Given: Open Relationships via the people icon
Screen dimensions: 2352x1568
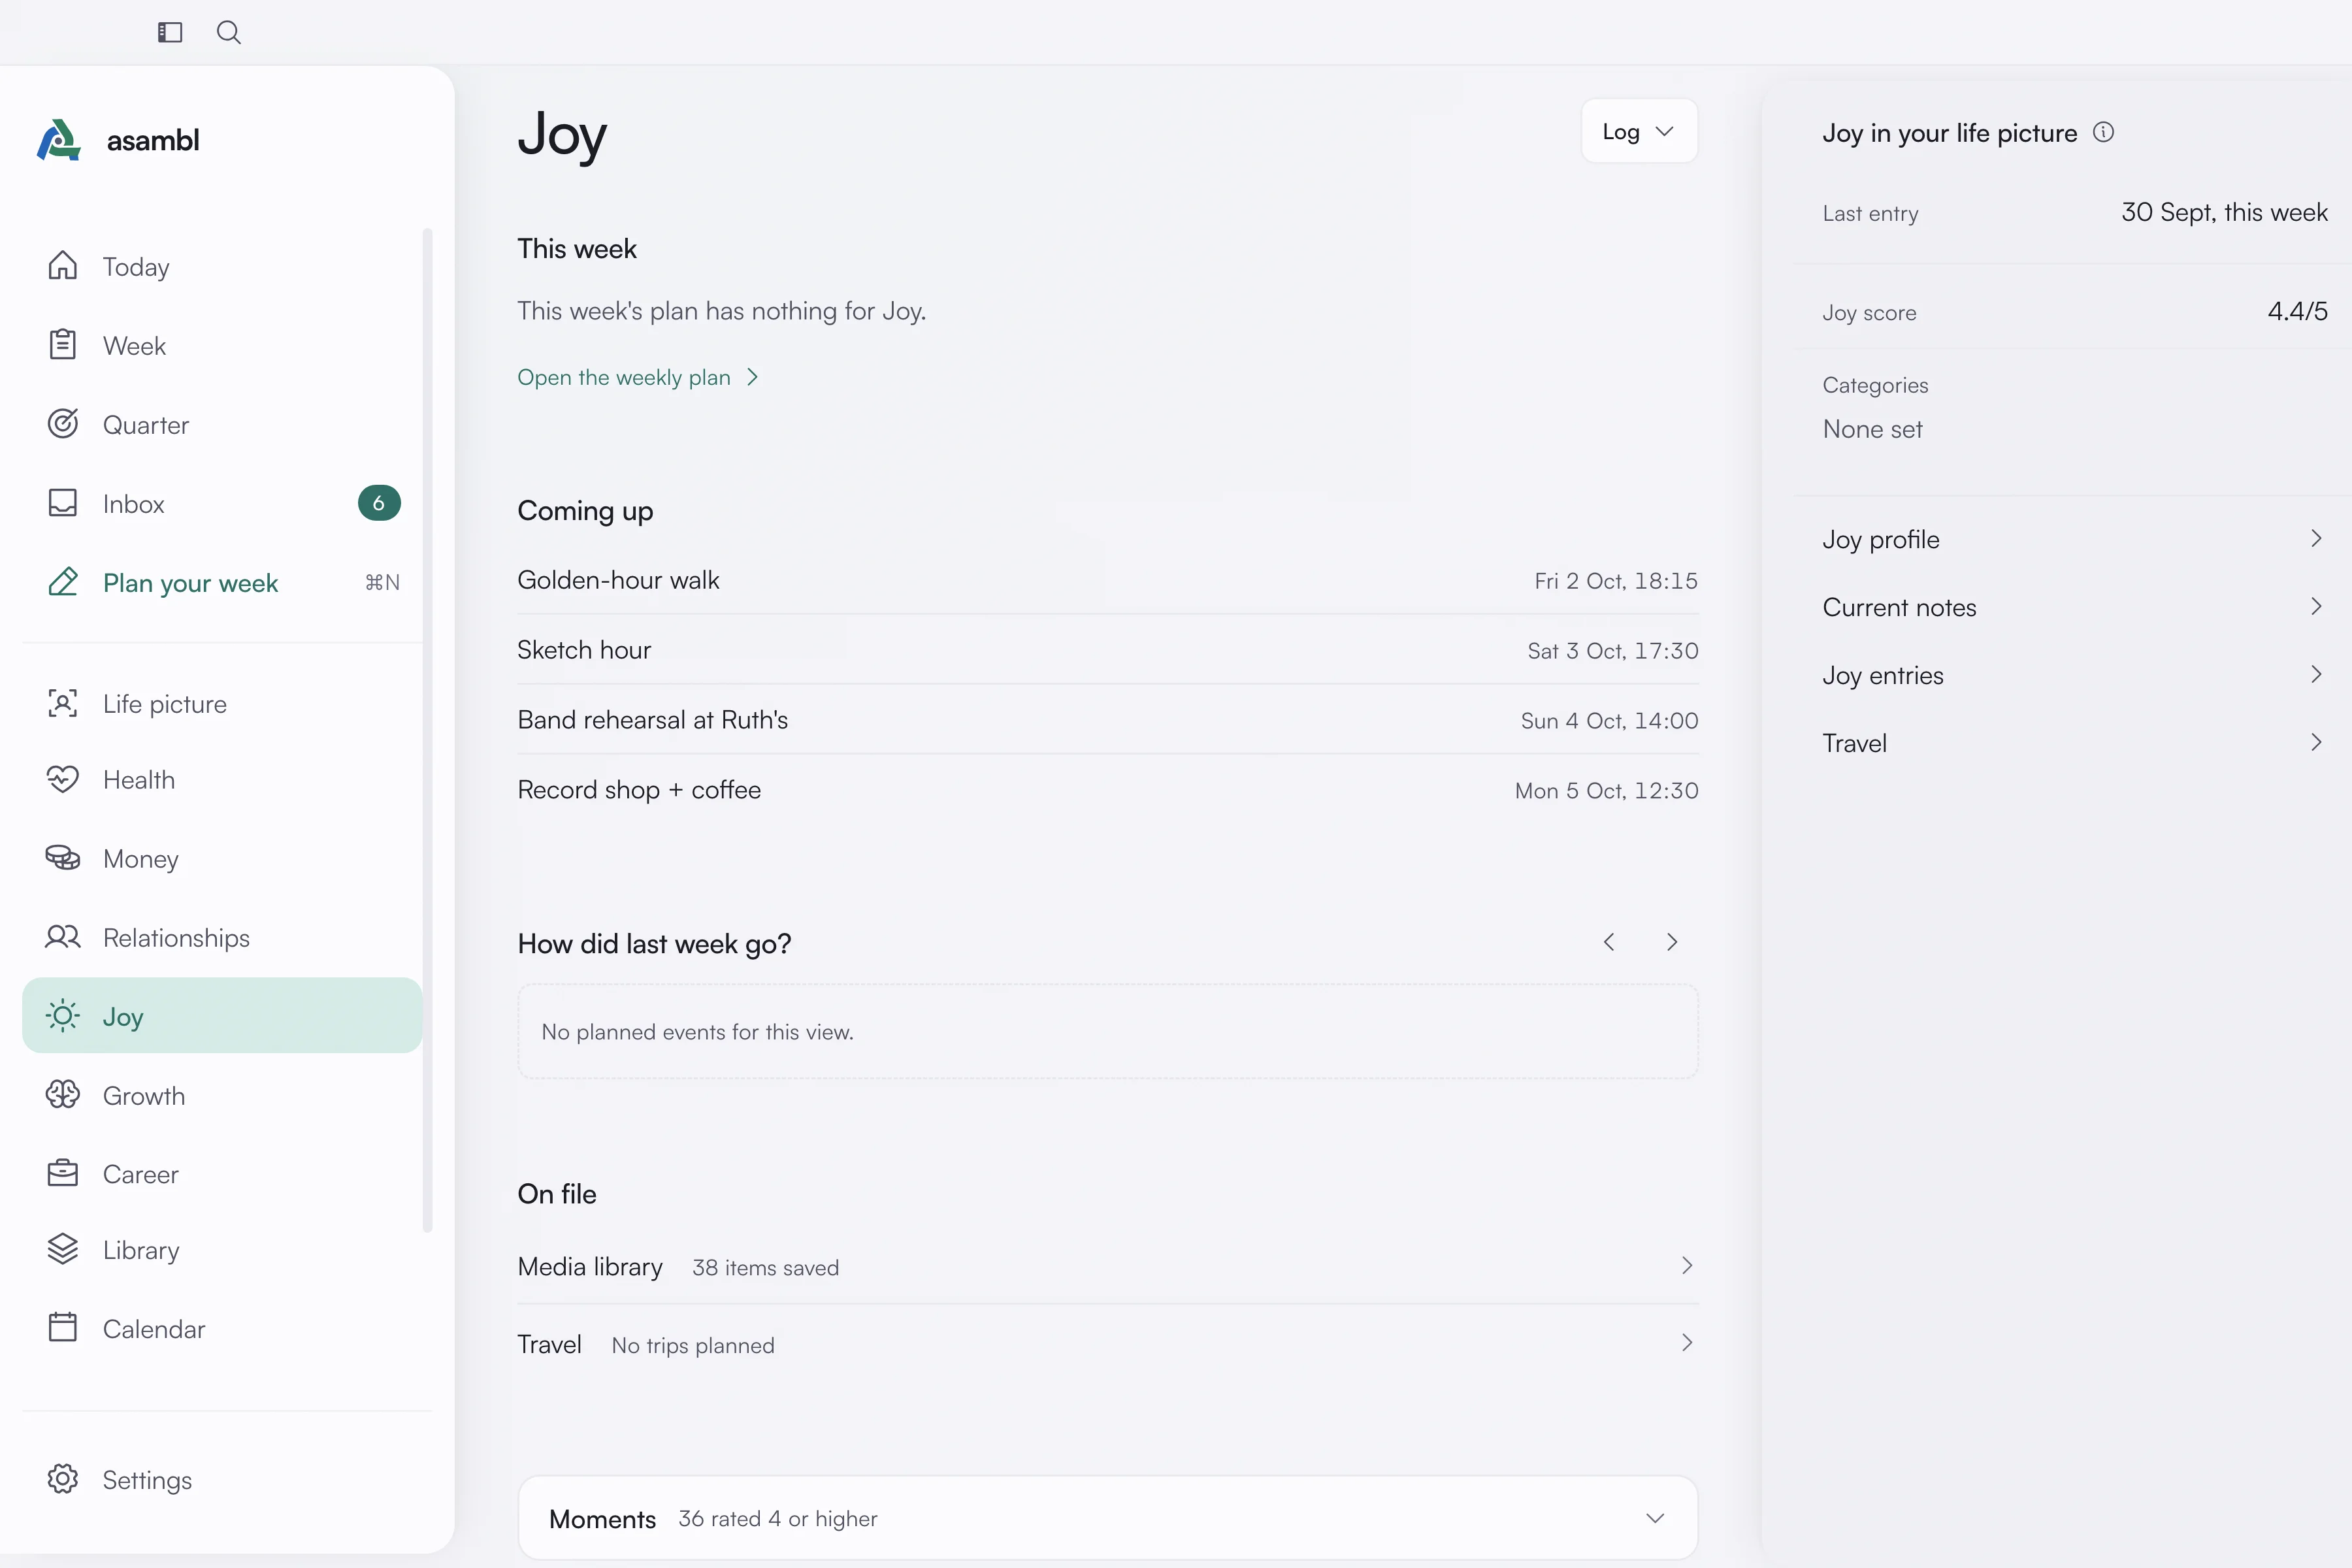Looking at the screenshot, I should (63, 937).
